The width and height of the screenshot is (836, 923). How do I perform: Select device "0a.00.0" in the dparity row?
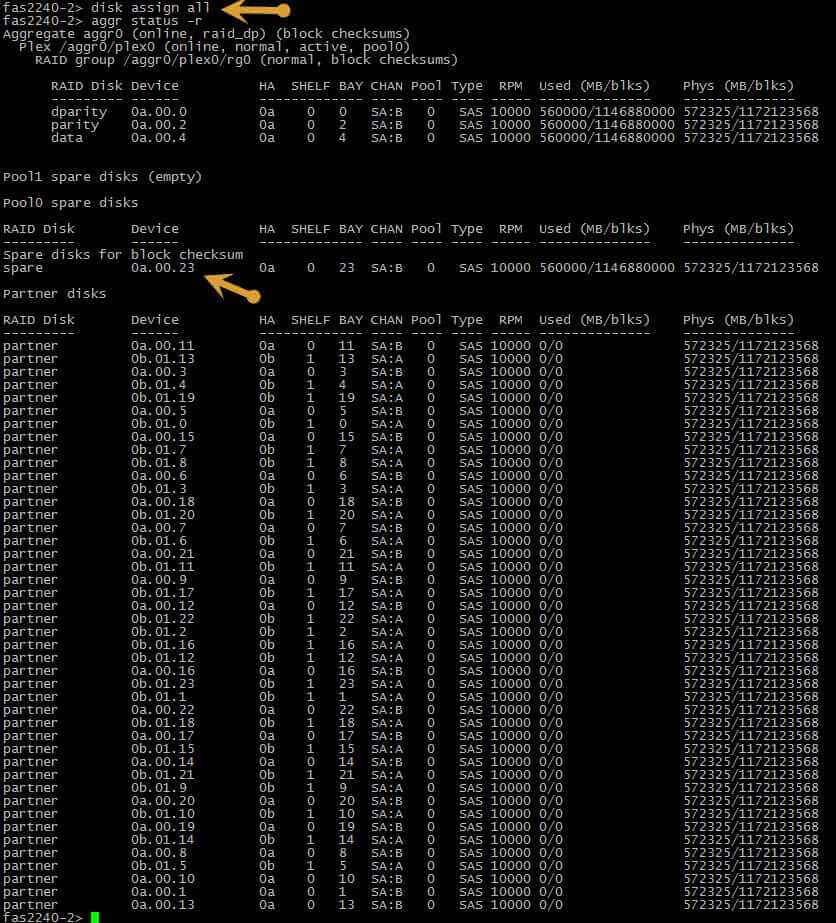coord(158,112)
